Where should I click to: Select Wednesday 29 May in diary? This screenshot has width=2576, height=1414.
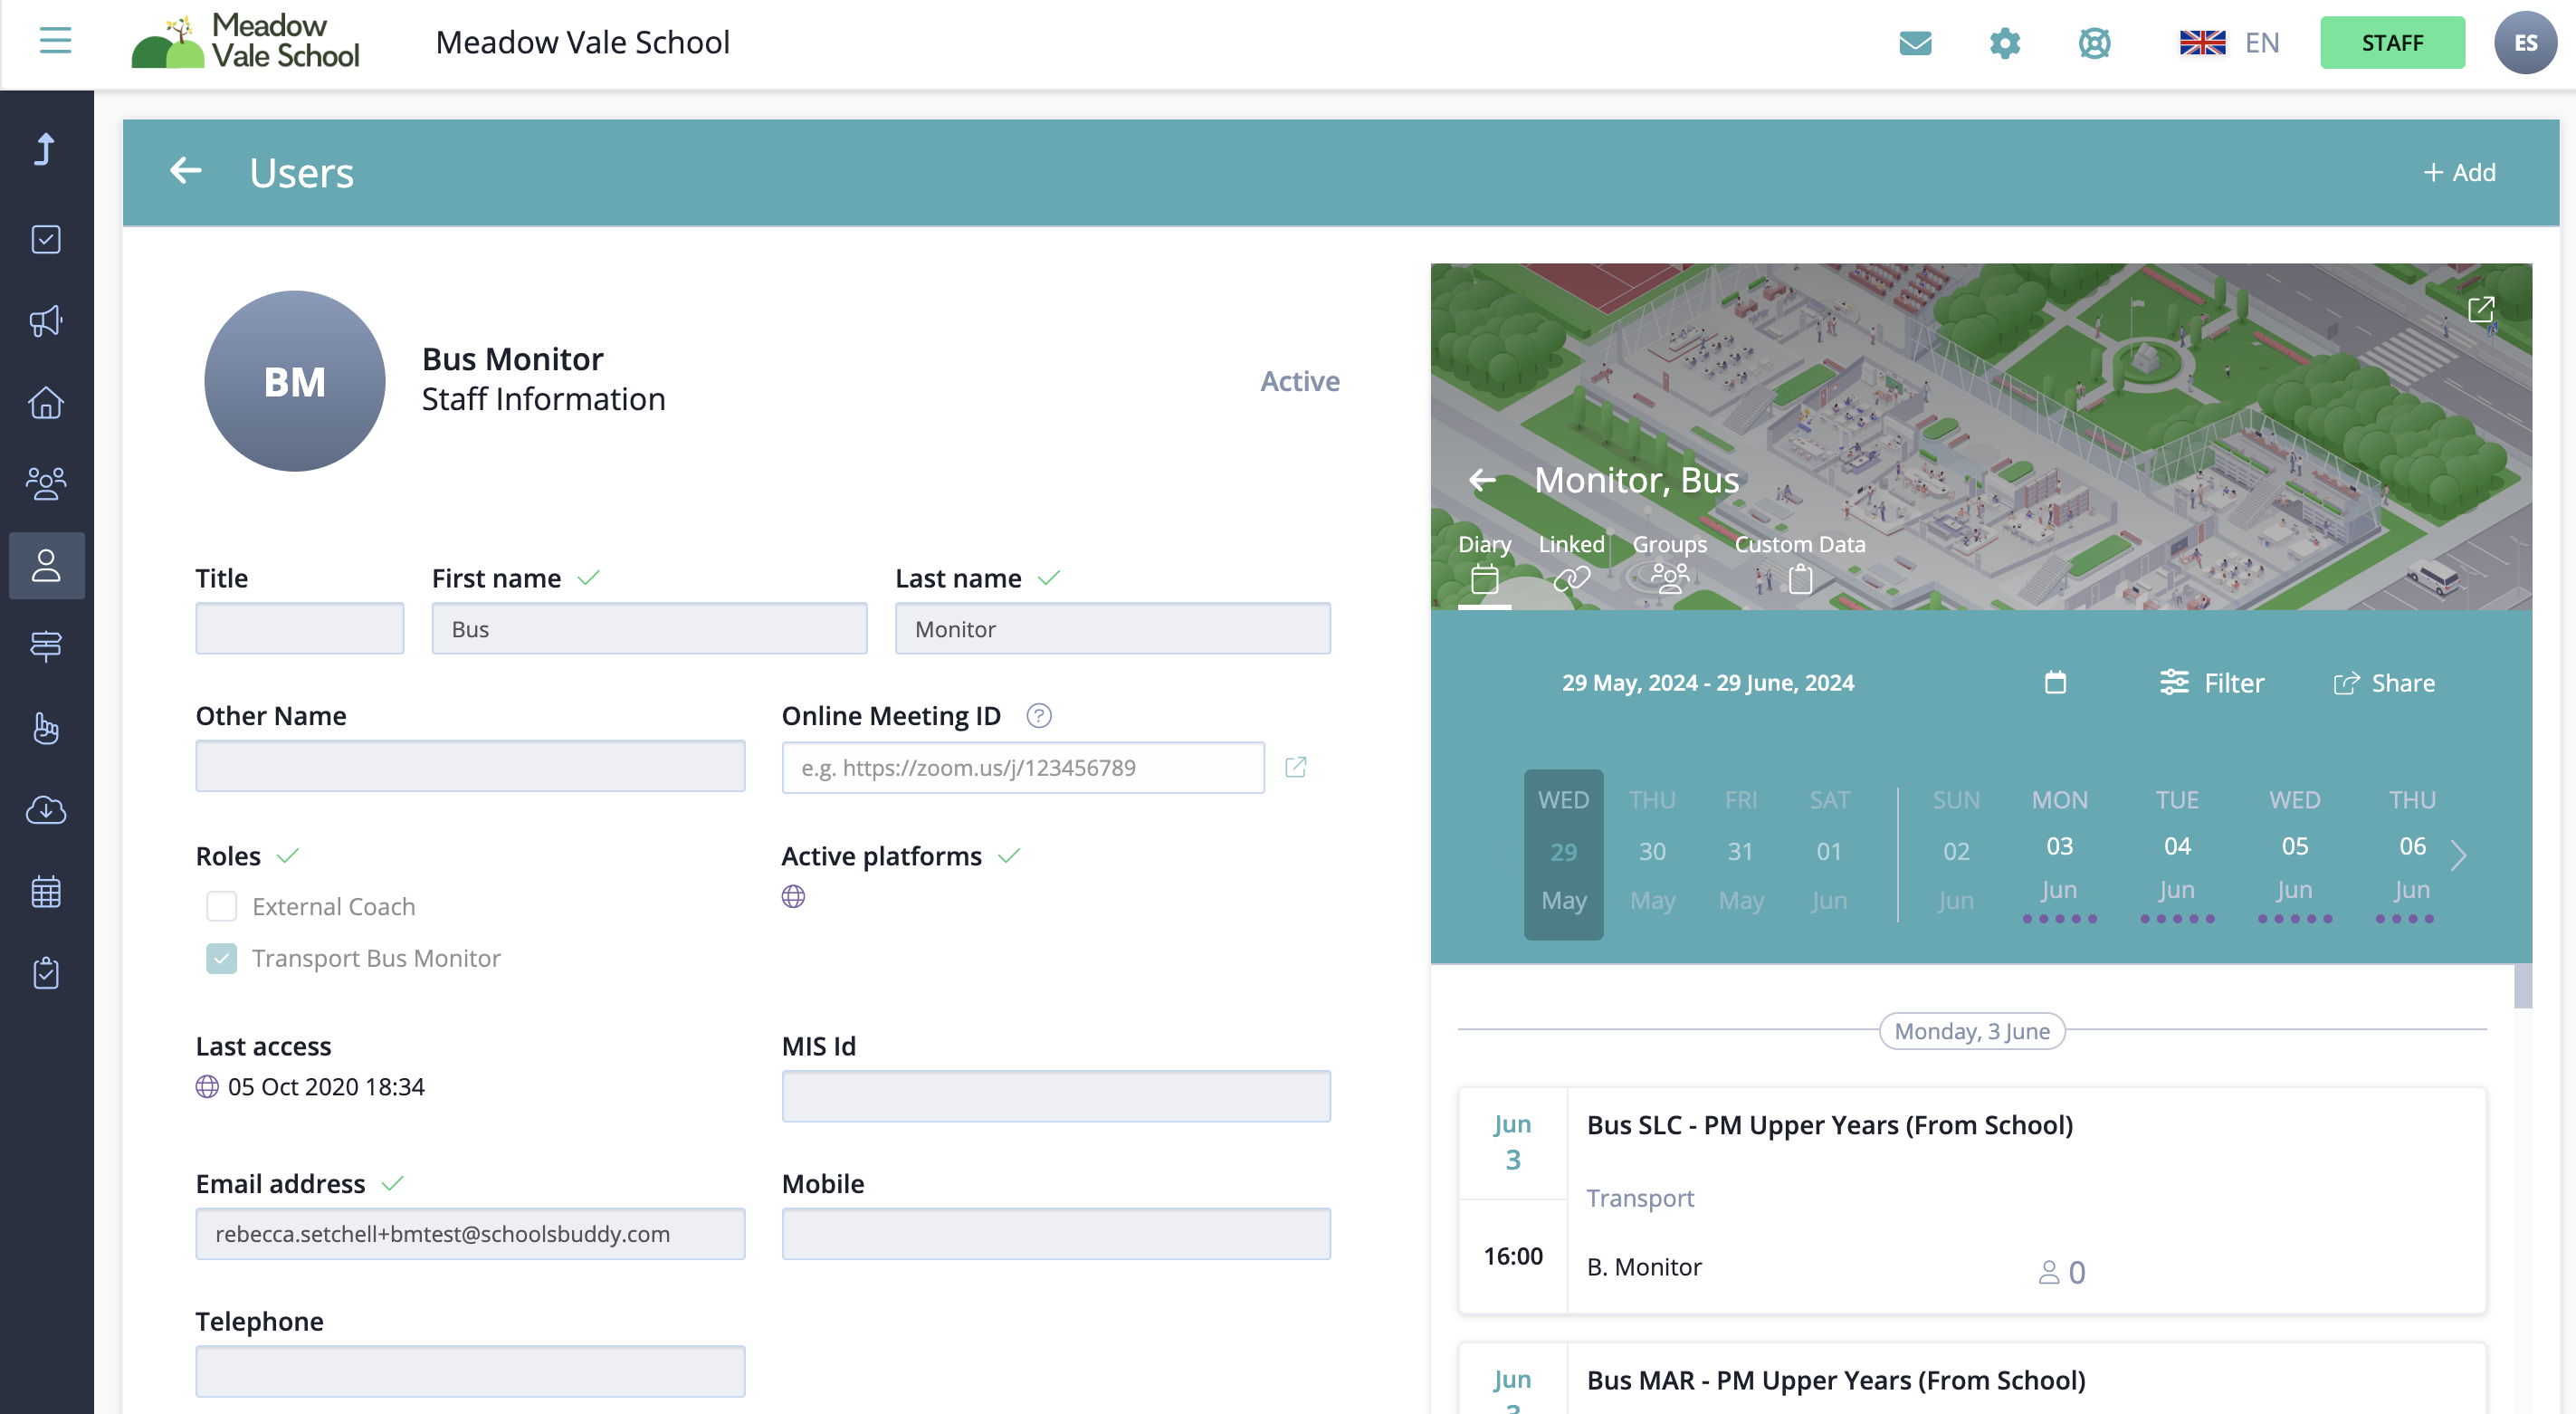[x=1563, y=854]
